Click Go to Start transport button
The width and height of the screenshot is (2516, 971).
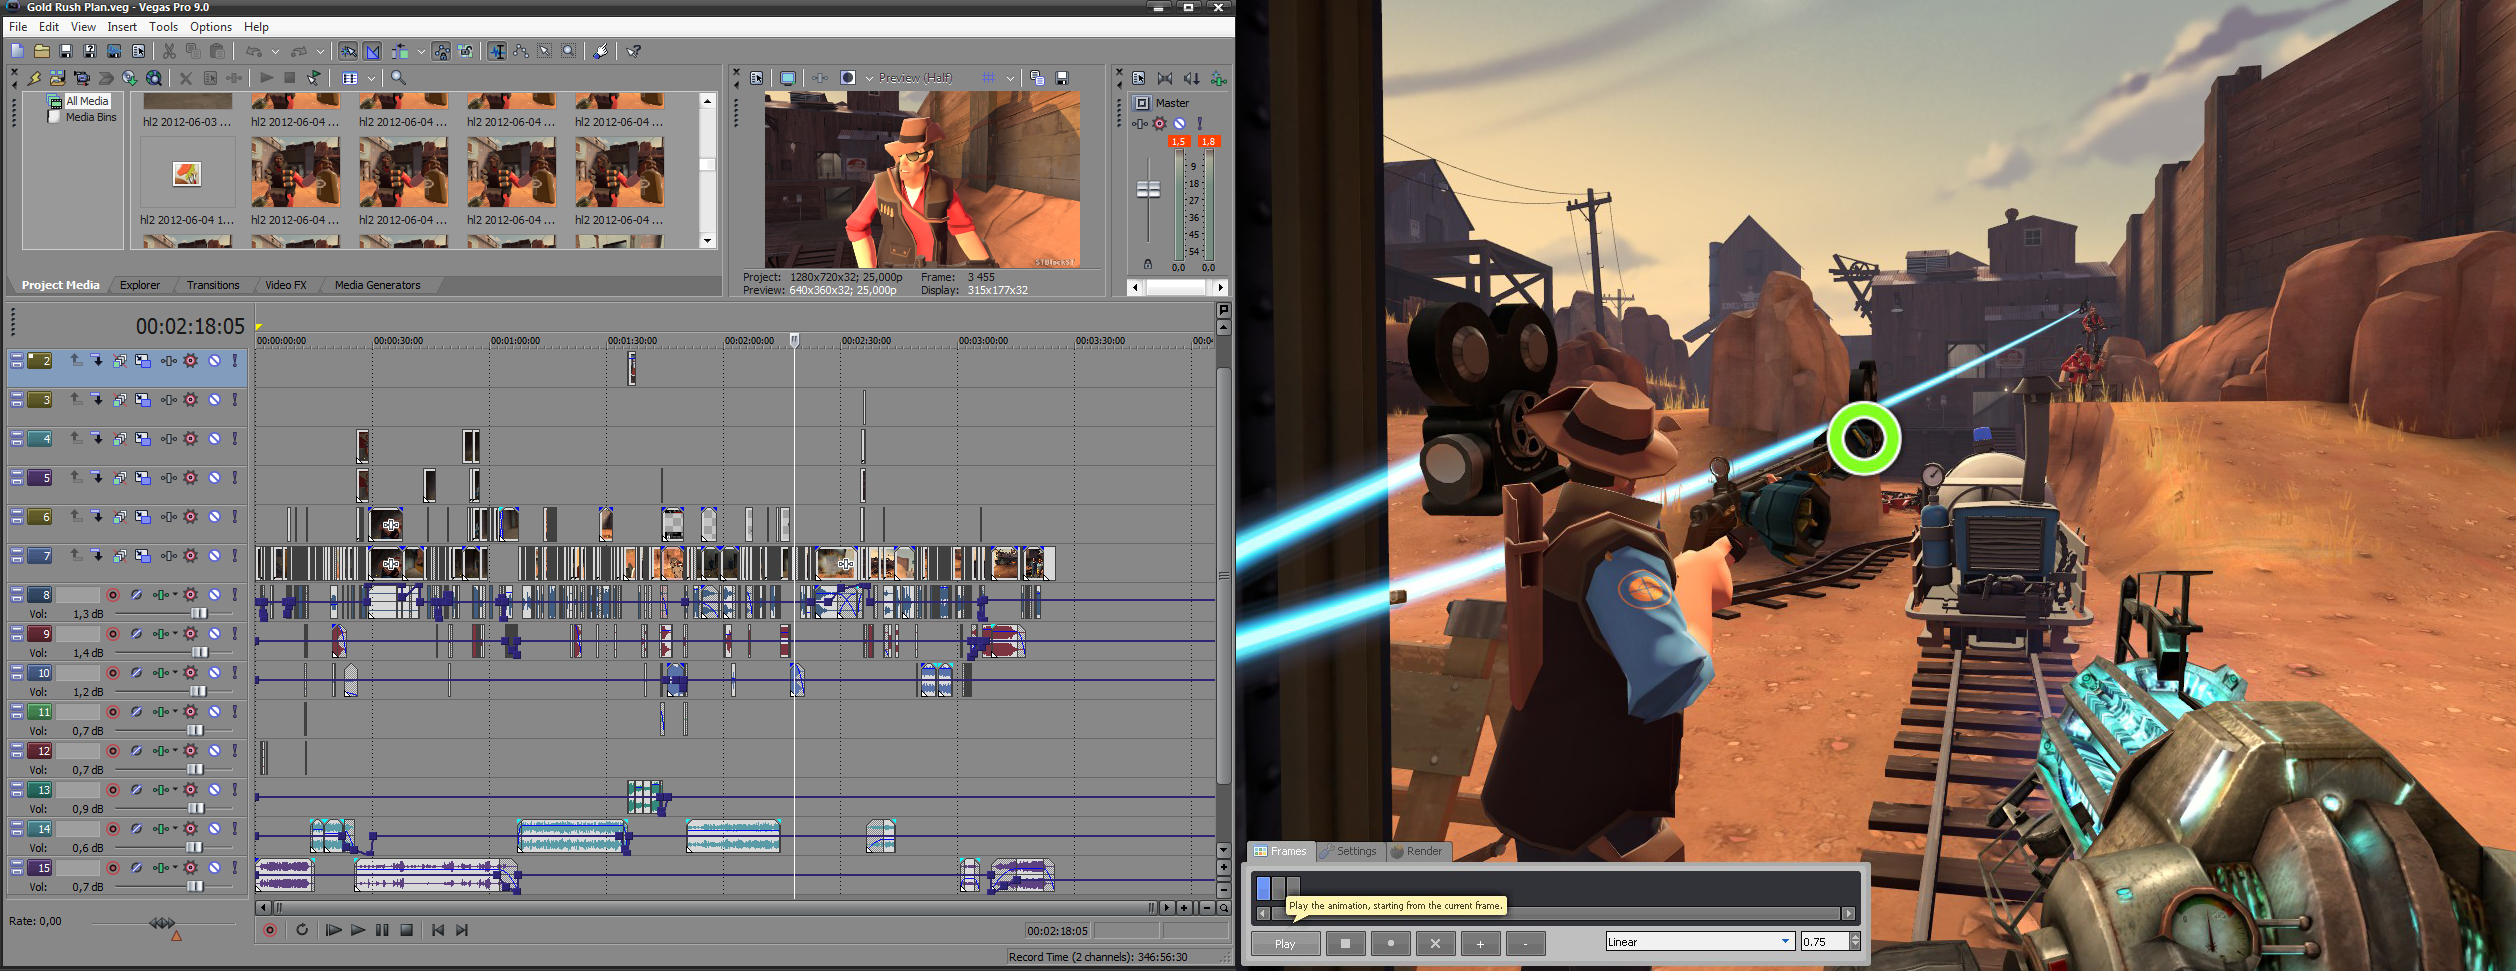438,930
